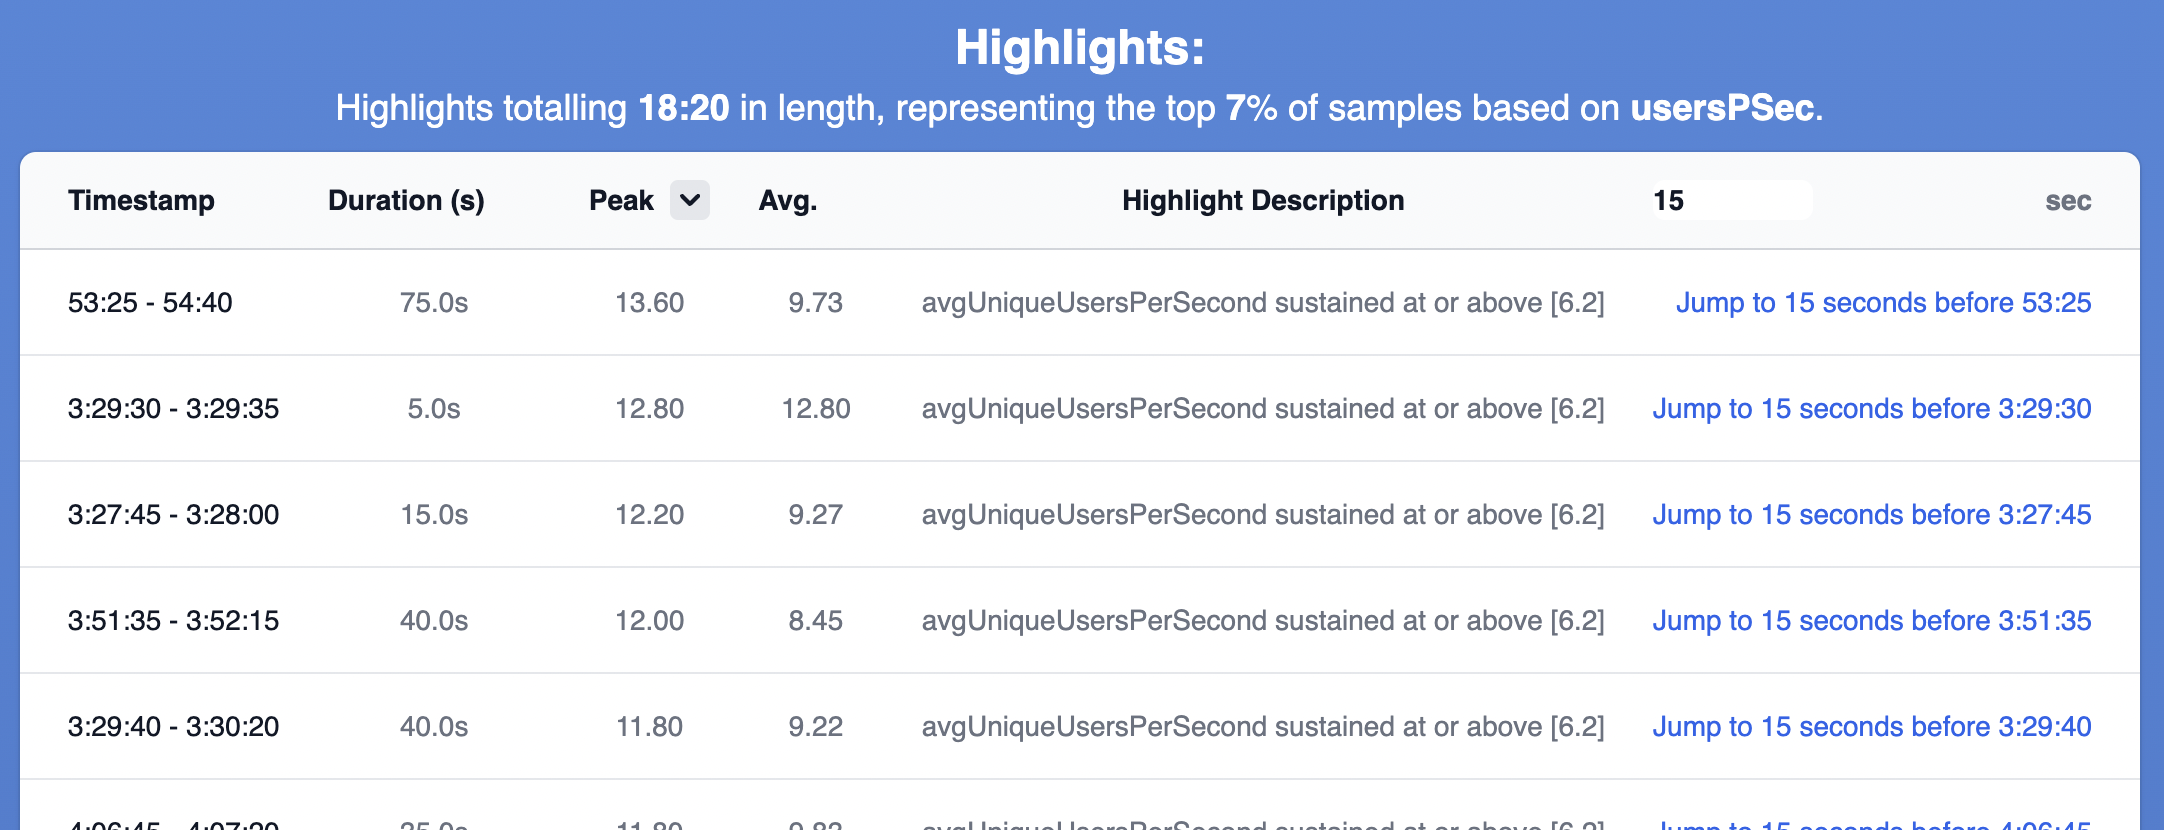
Task: Select the 3:29:30 - 3:29:35 timestamp cell
Action: coord(173,408)
